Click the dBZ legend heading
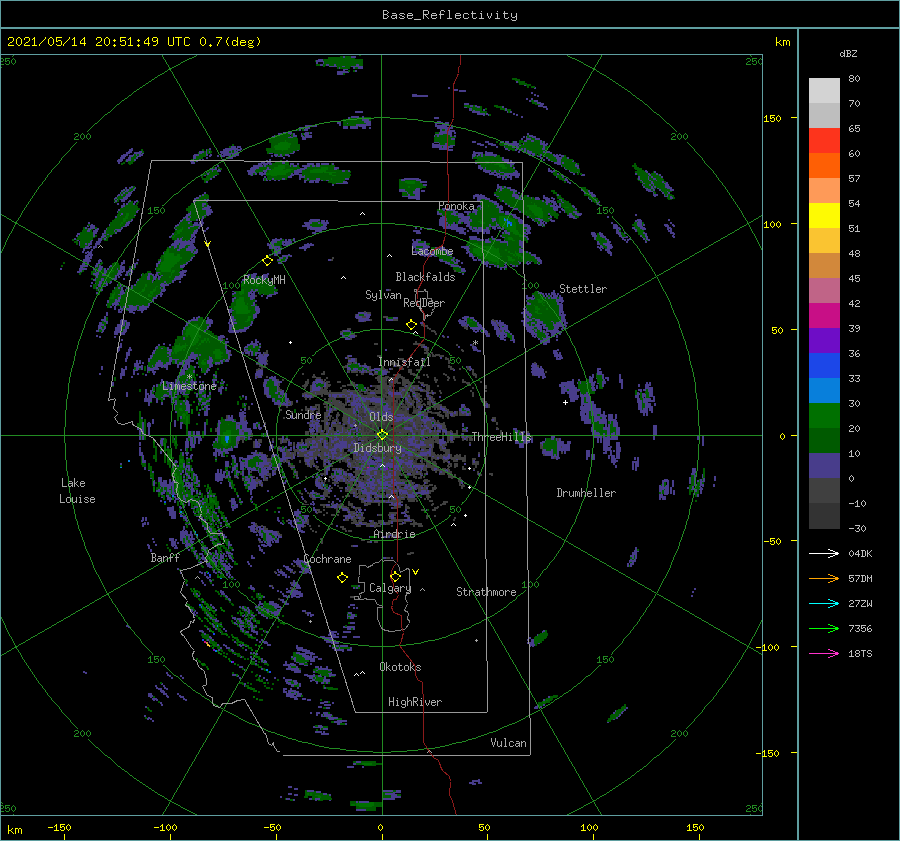 pos(848,53)
